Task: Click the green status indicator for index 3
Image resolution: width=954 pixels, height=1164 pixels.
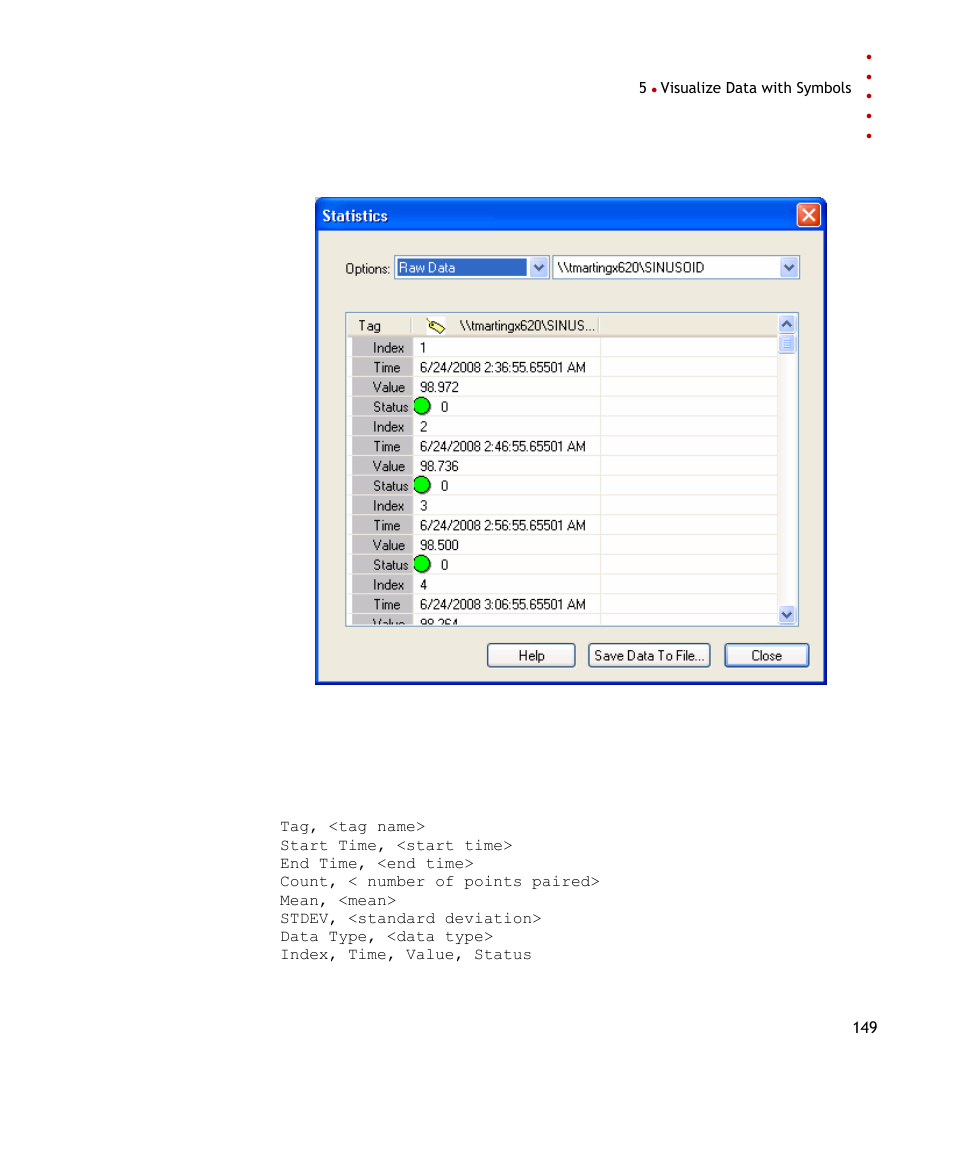Action: coord(422,565)
